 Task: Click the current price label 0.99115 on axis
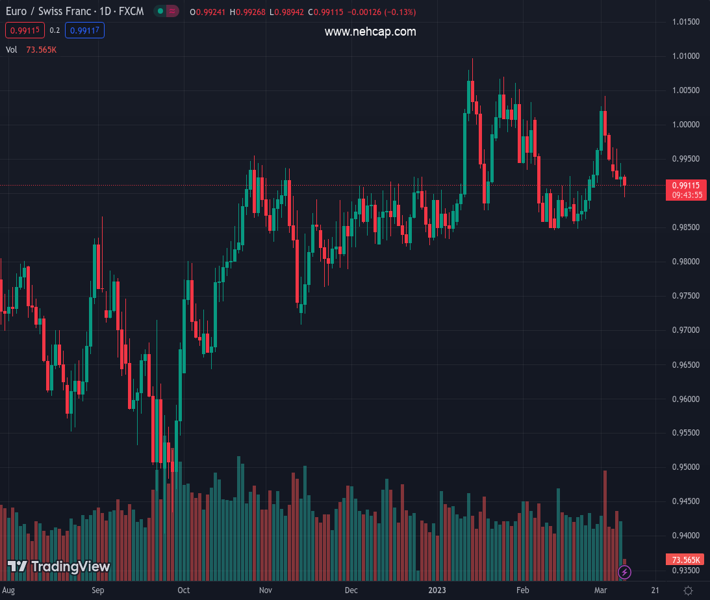(x=686, y=185)
